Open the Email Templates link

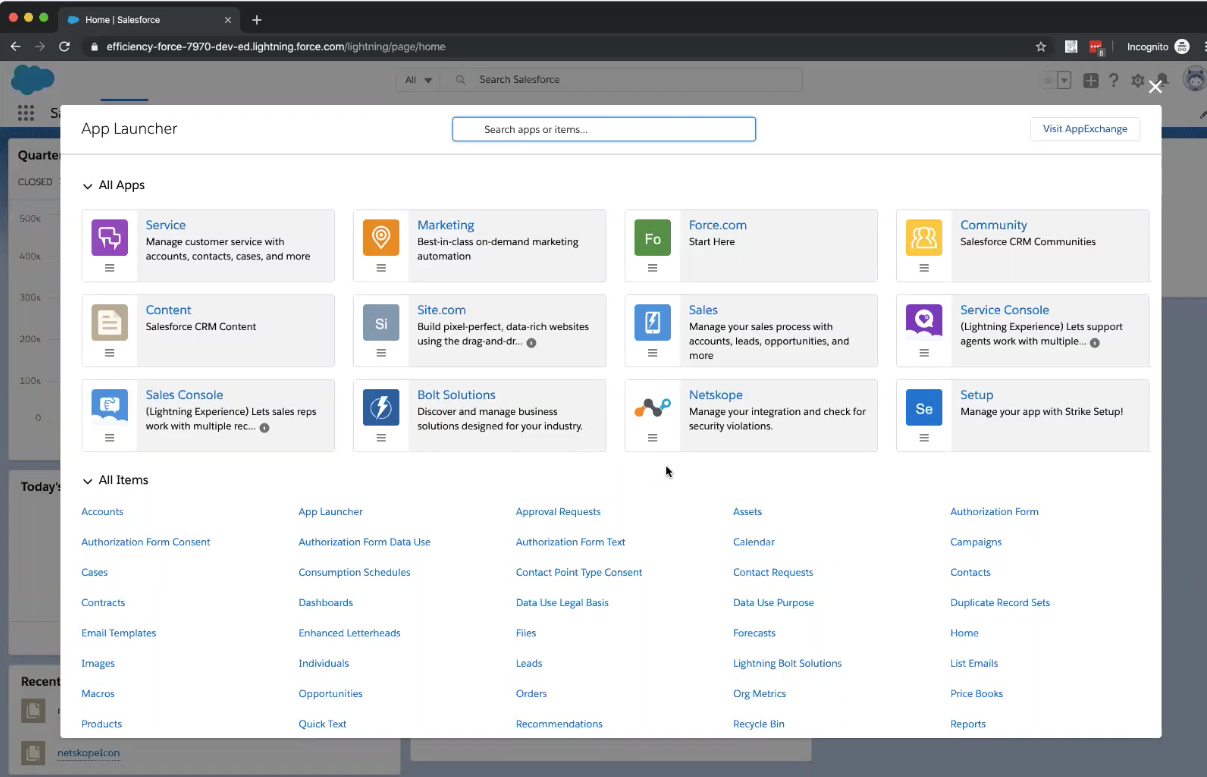coord(118,632)
